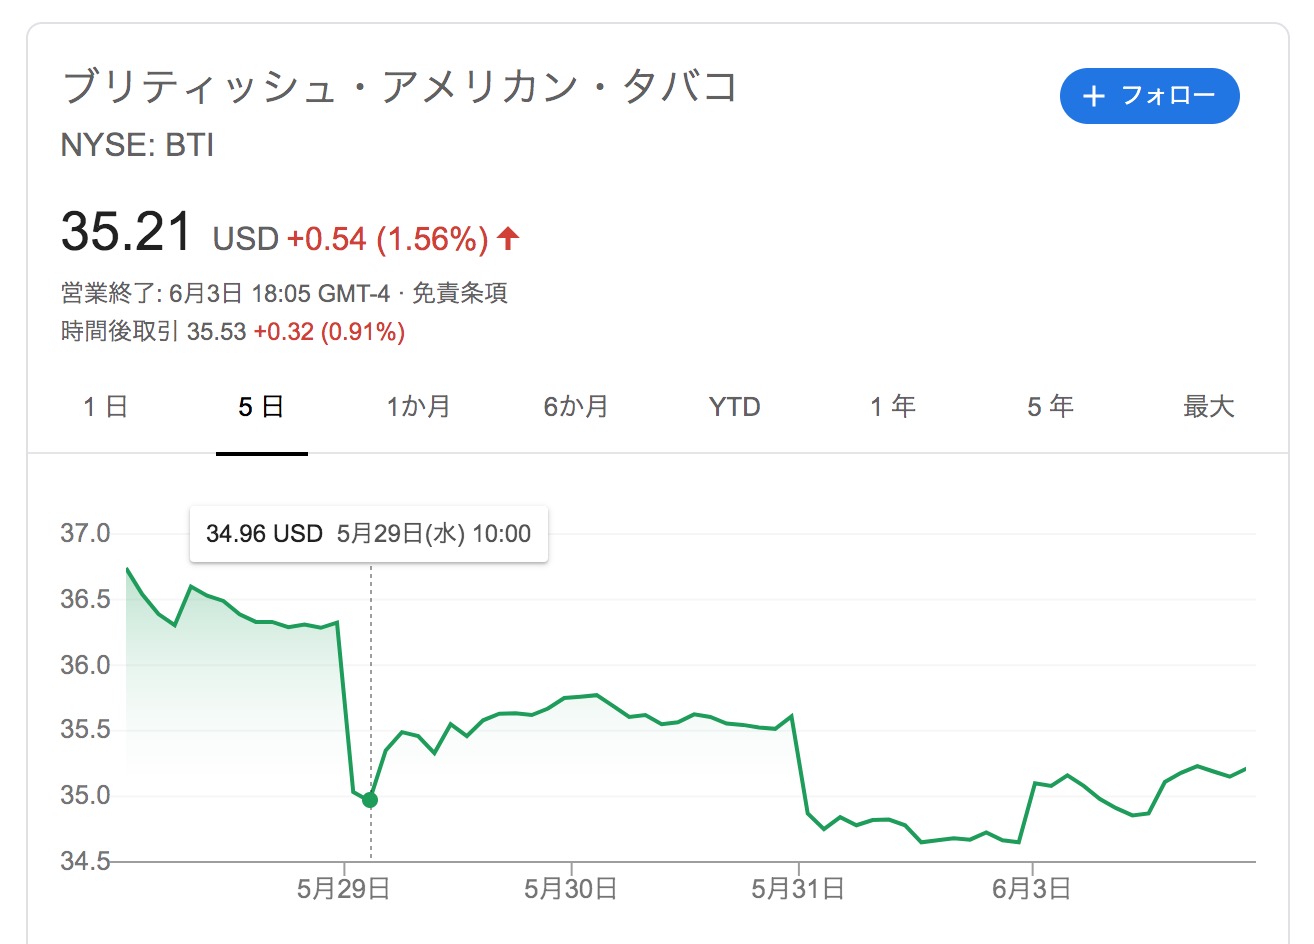Select the YTD range tab

coord(735,407)
